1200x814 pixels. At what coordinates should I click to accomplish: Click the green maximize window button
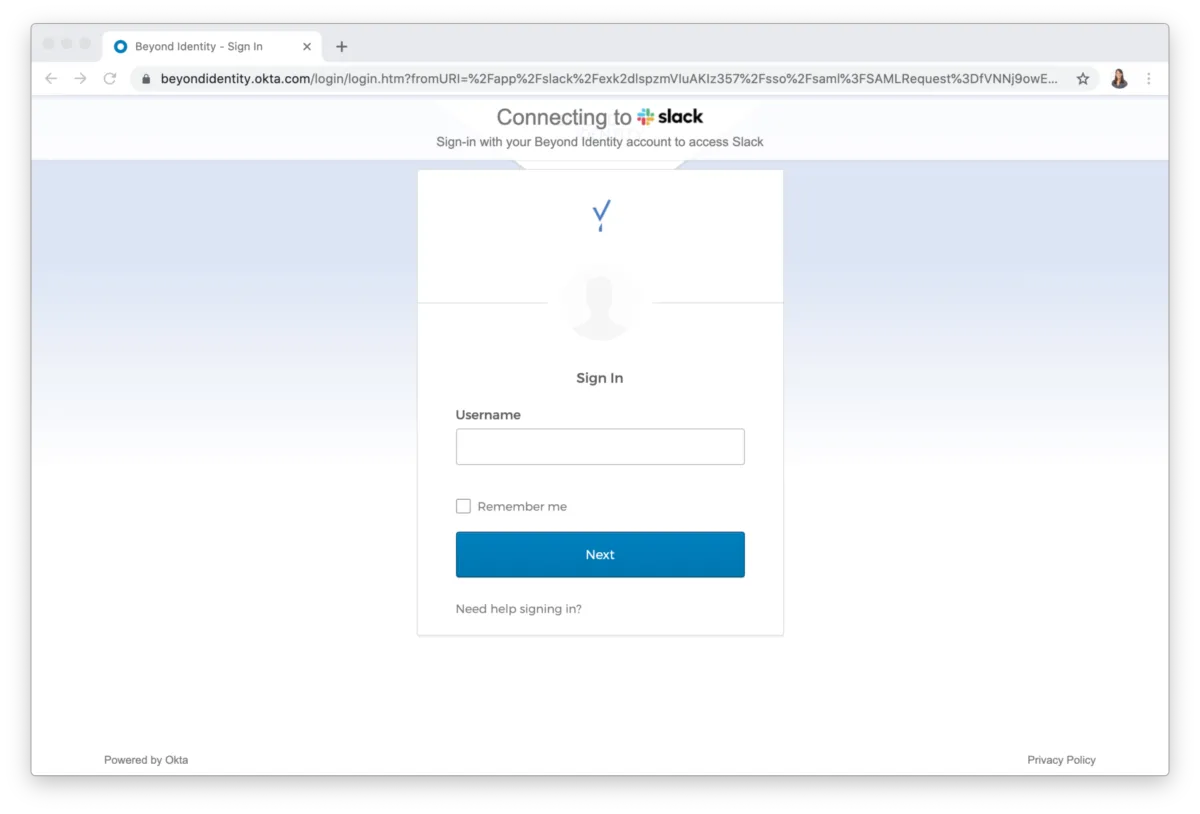click(x=85, y=44)
